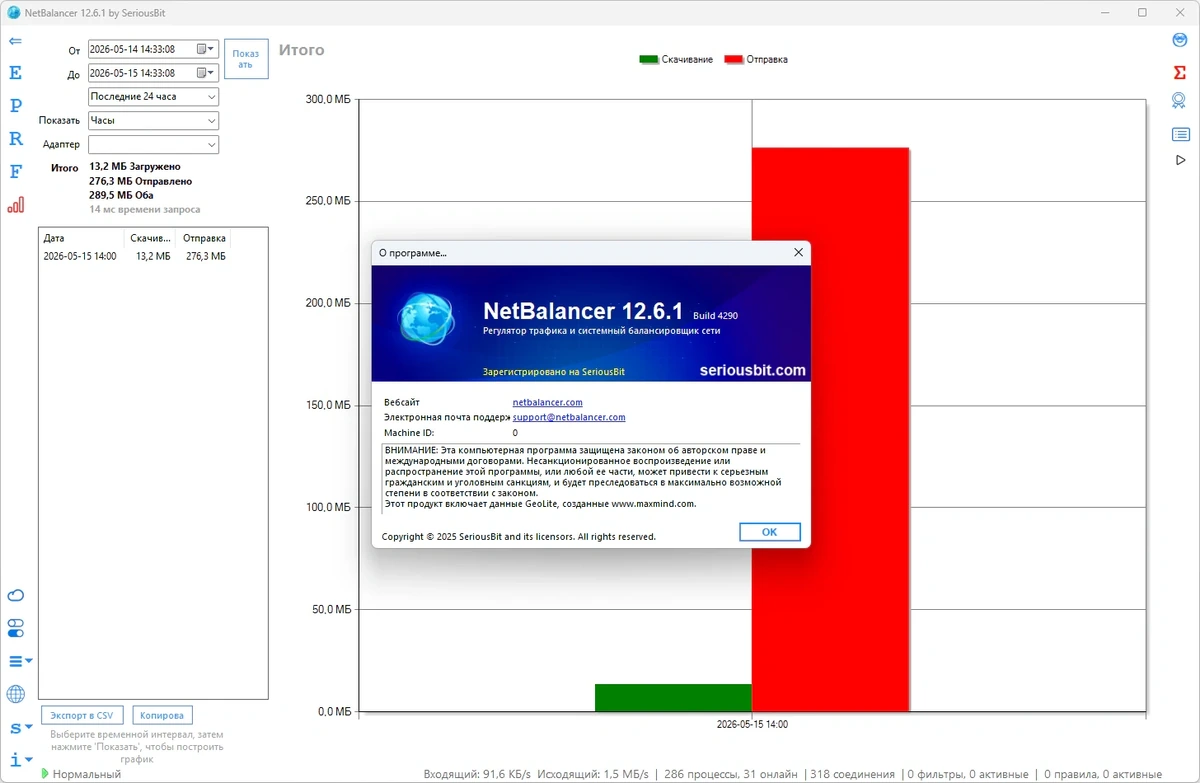1200x783 pixels.
Task: Click the award ribbon icon on right
Action: 1180,100
